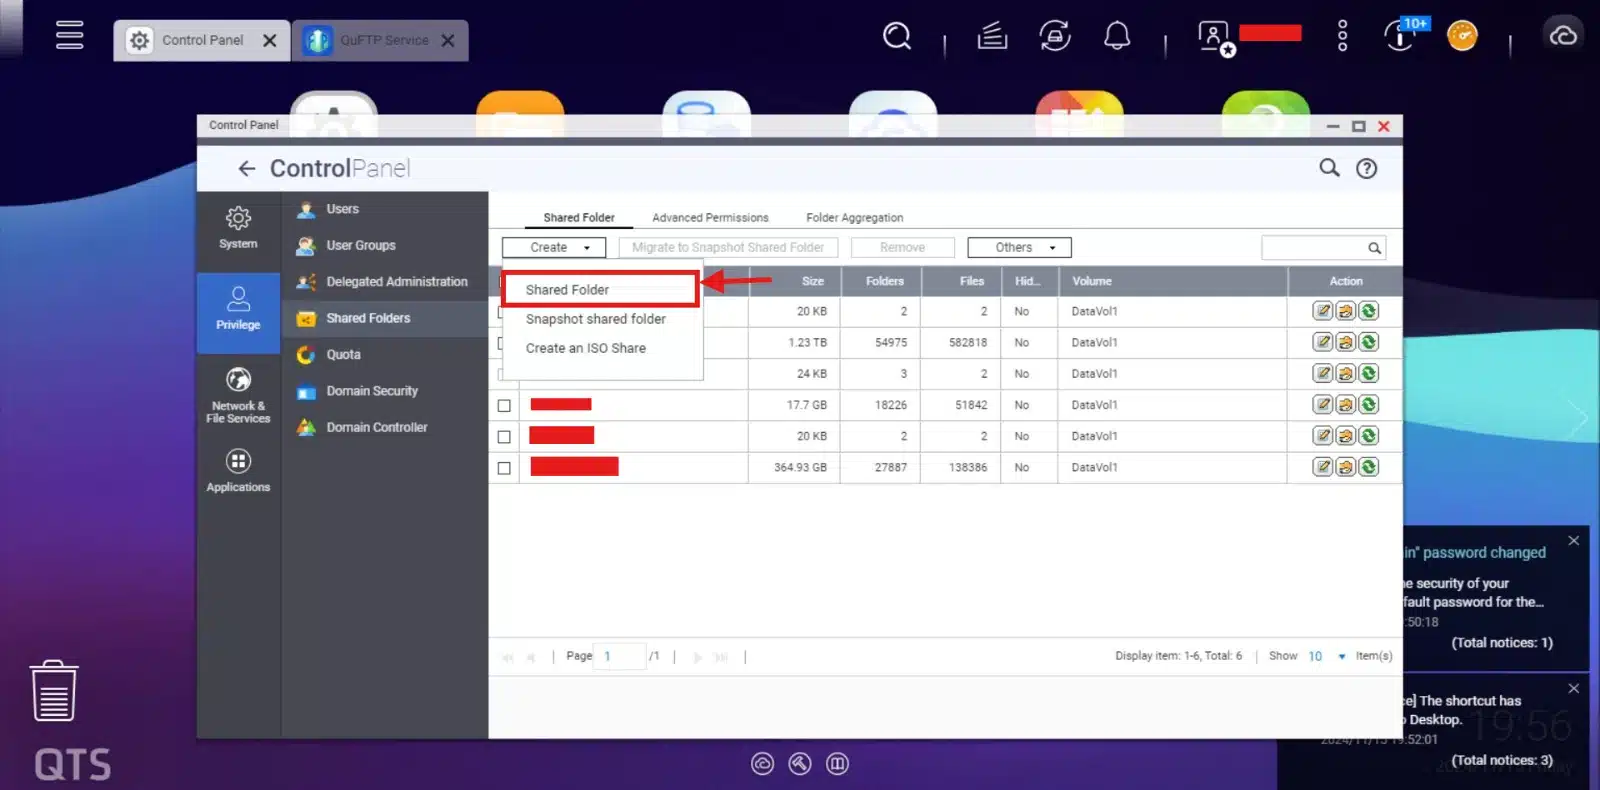Click the shared folder search field
Screen dimensions: 1600x790
[1314, 248]
